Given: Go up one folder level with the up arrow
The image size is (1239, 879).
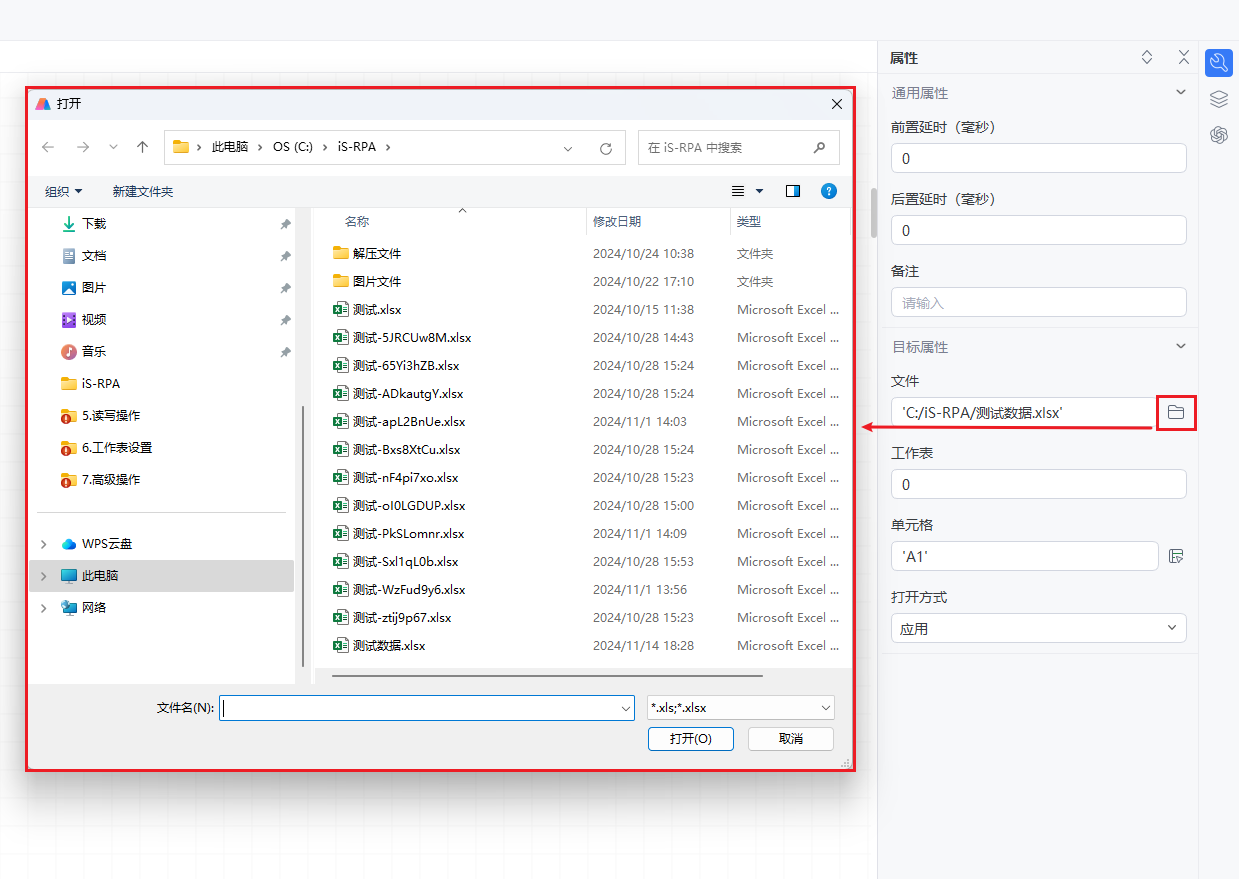Looking at the screenshot, I should (142, 147).
